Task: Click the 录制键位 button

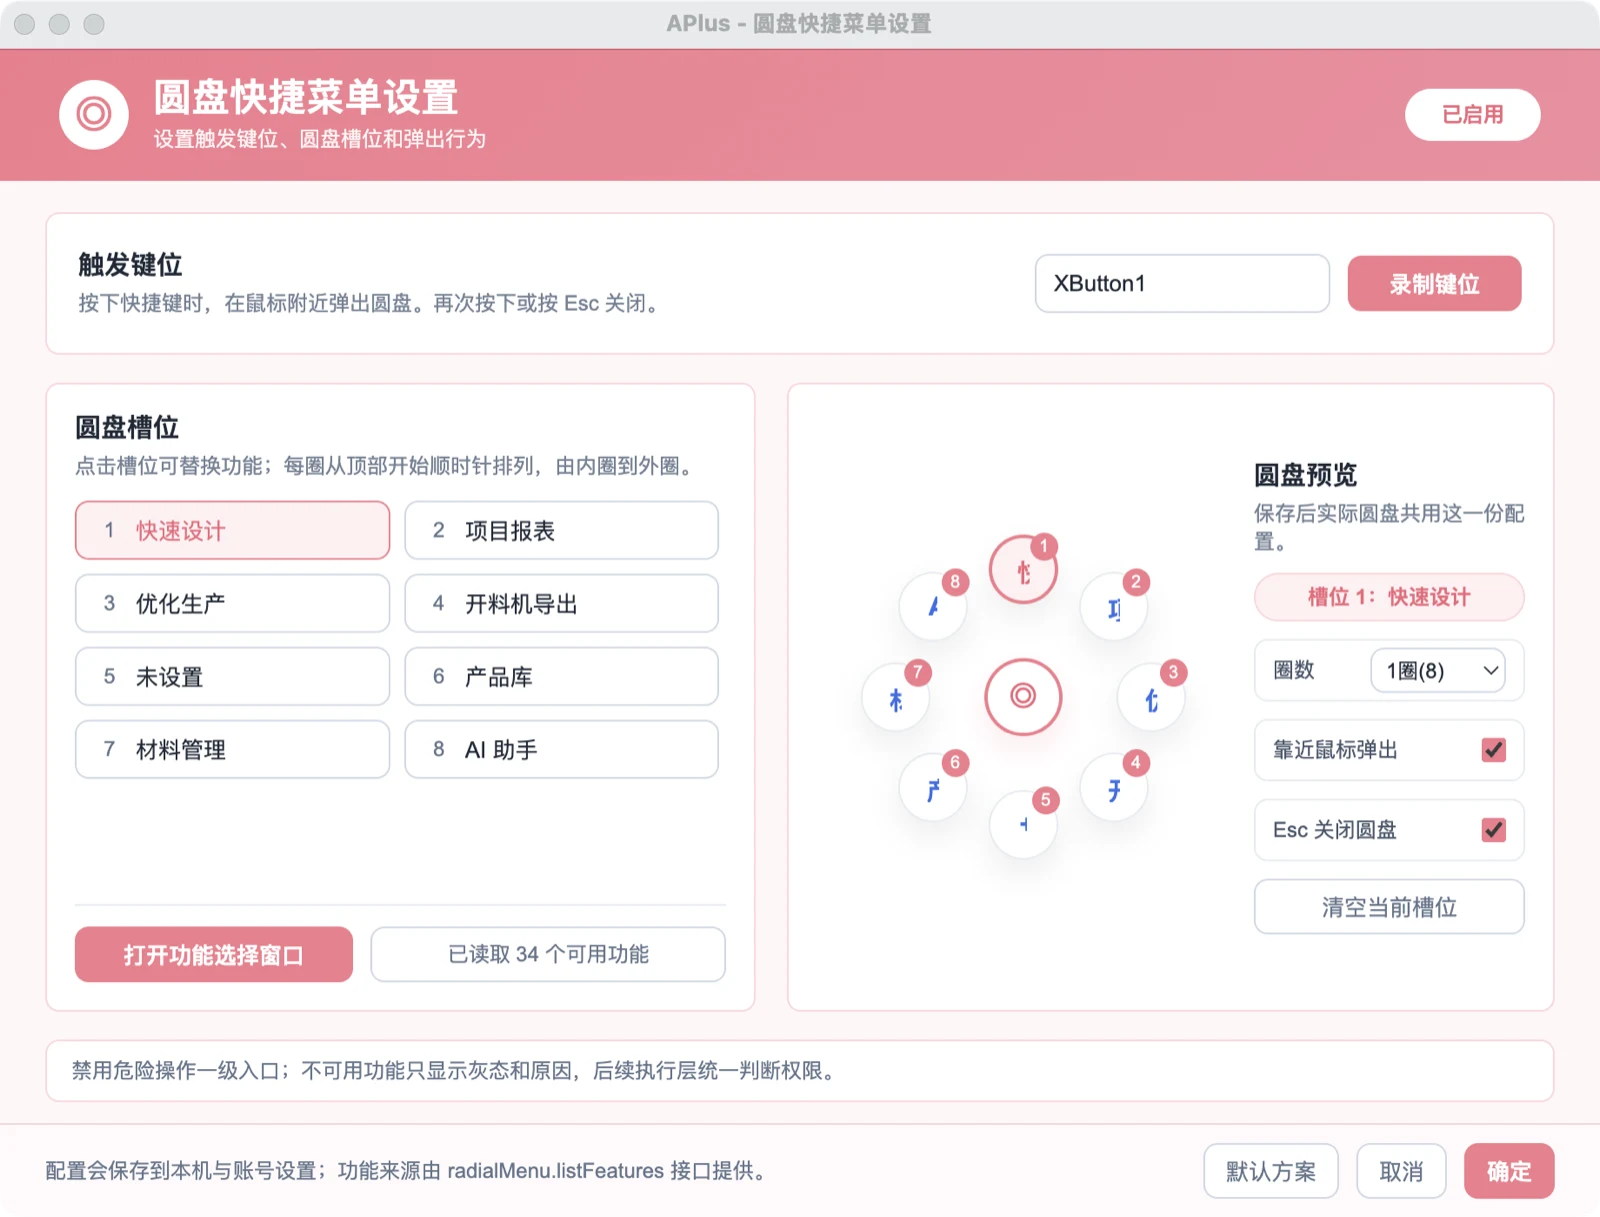Action: (x=1434, y=284)
